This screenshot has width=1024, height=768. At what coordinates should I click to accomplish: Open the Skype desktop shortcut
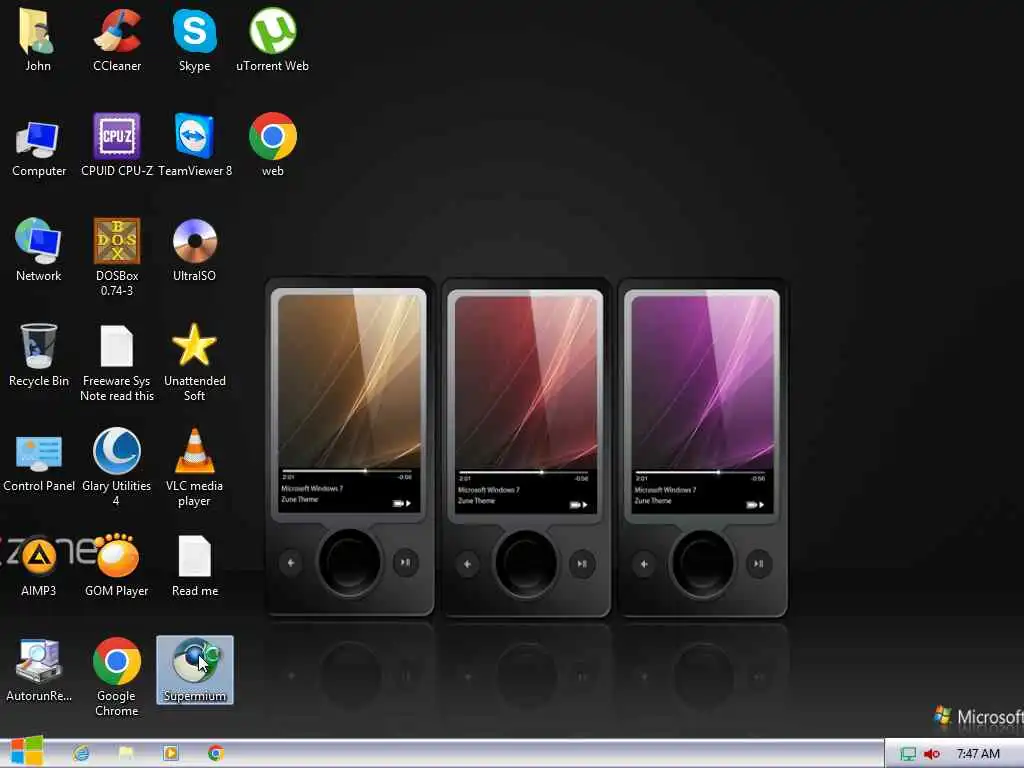[195, 39]
